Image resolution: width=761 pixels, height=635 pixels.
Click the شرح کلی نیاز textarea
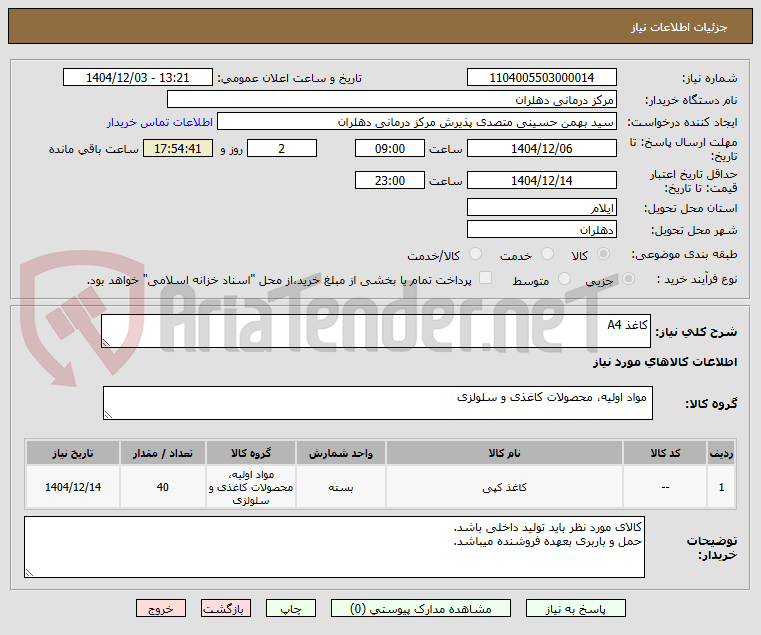[376, 331]
